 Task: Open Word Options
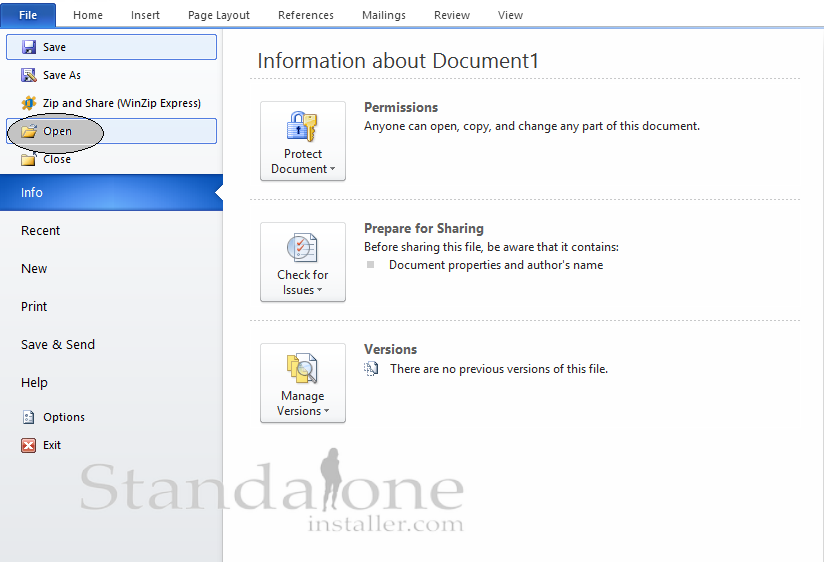(111, 417)
